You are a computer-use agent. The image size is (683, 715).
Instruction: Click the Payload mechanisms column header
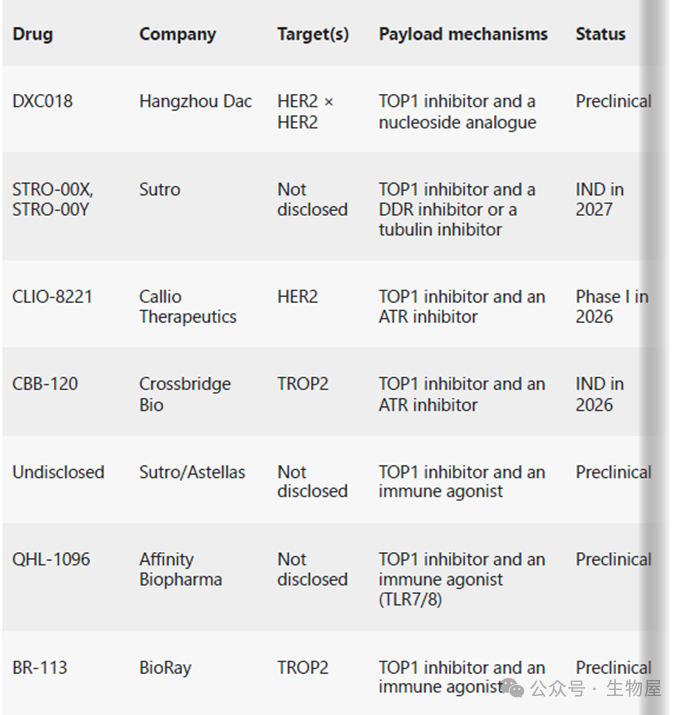coord(463,34)
